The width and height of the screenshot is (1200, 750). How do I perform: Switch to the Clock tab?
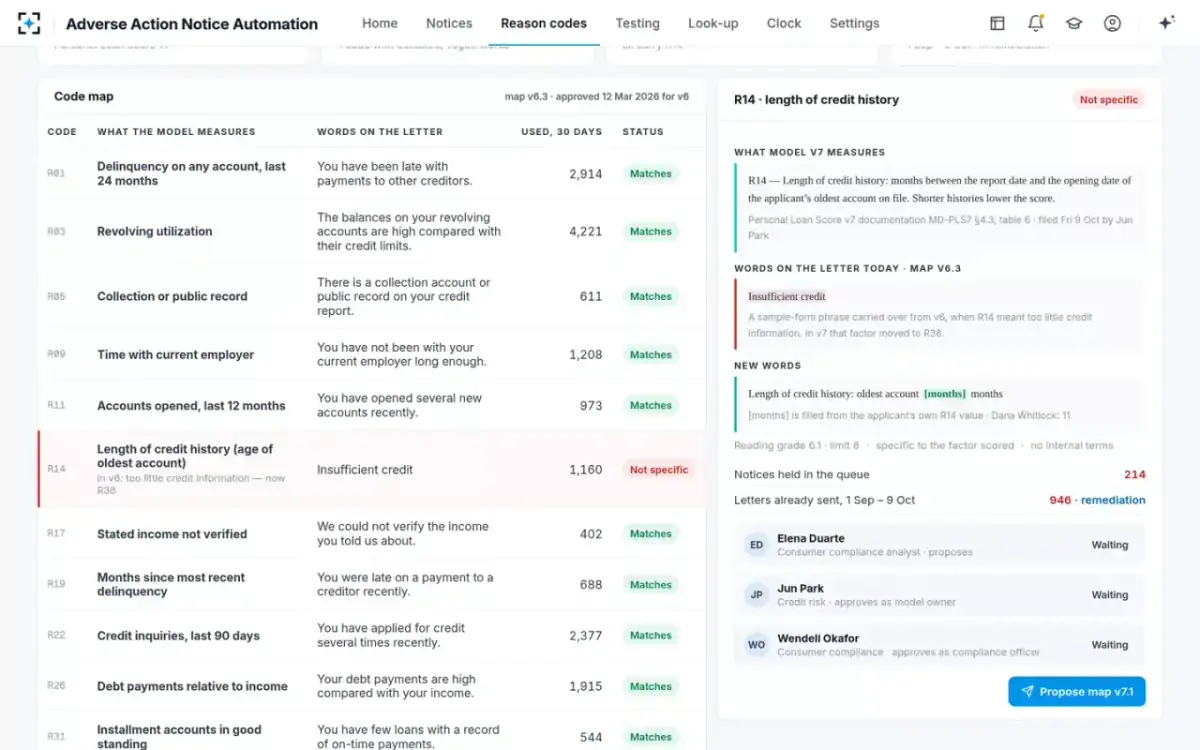pyautogui.click(x=784, y=23)
